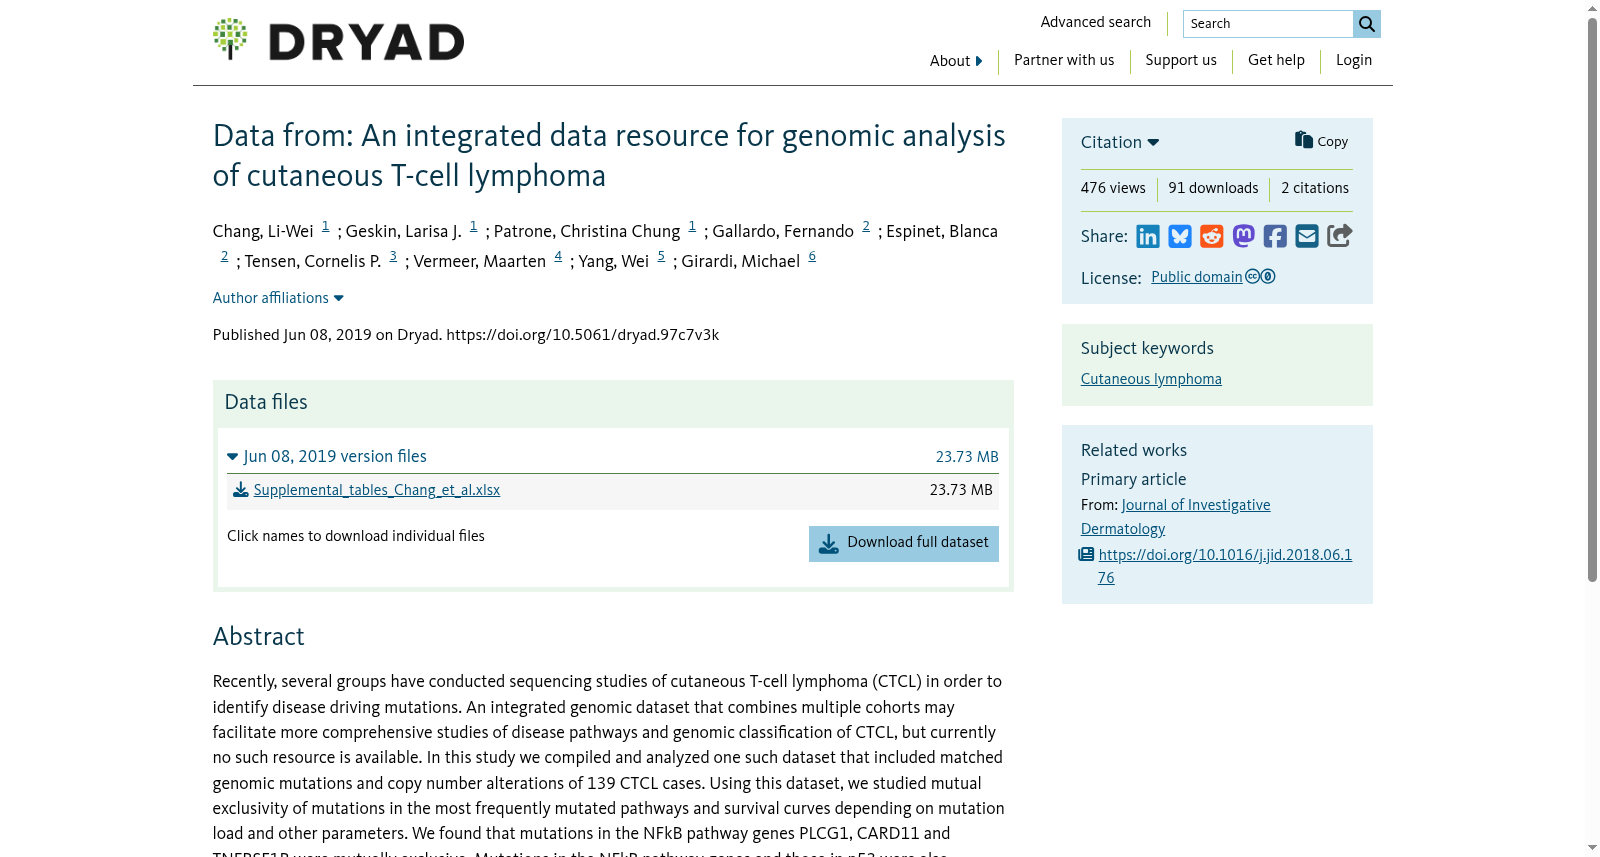Open Partner with us page

pyautogui.click(x=1064, y=60)
